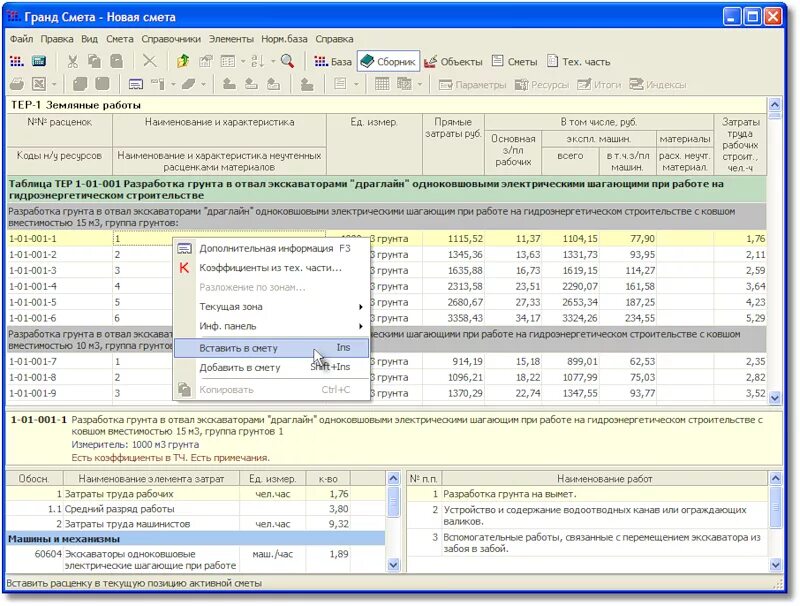The image size is (800, 606).
Task: Click the grid table icon in second toolbar
Action: coord(382,84)
